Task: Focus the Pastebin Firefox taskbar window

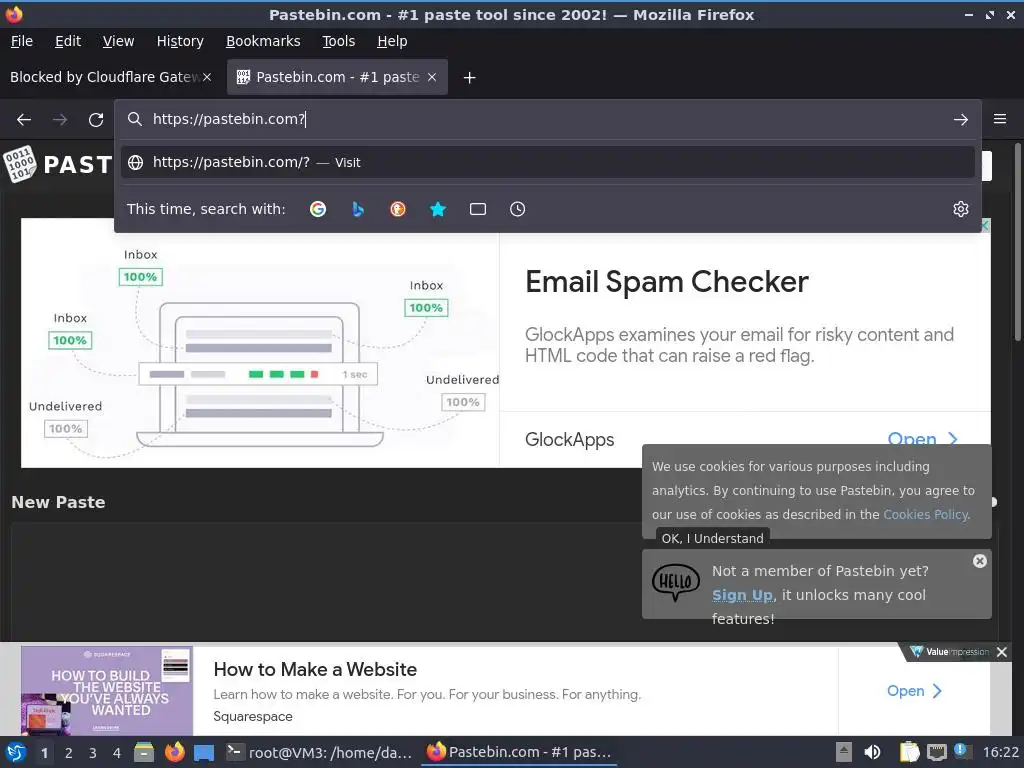Action: [x=519, y=752]
